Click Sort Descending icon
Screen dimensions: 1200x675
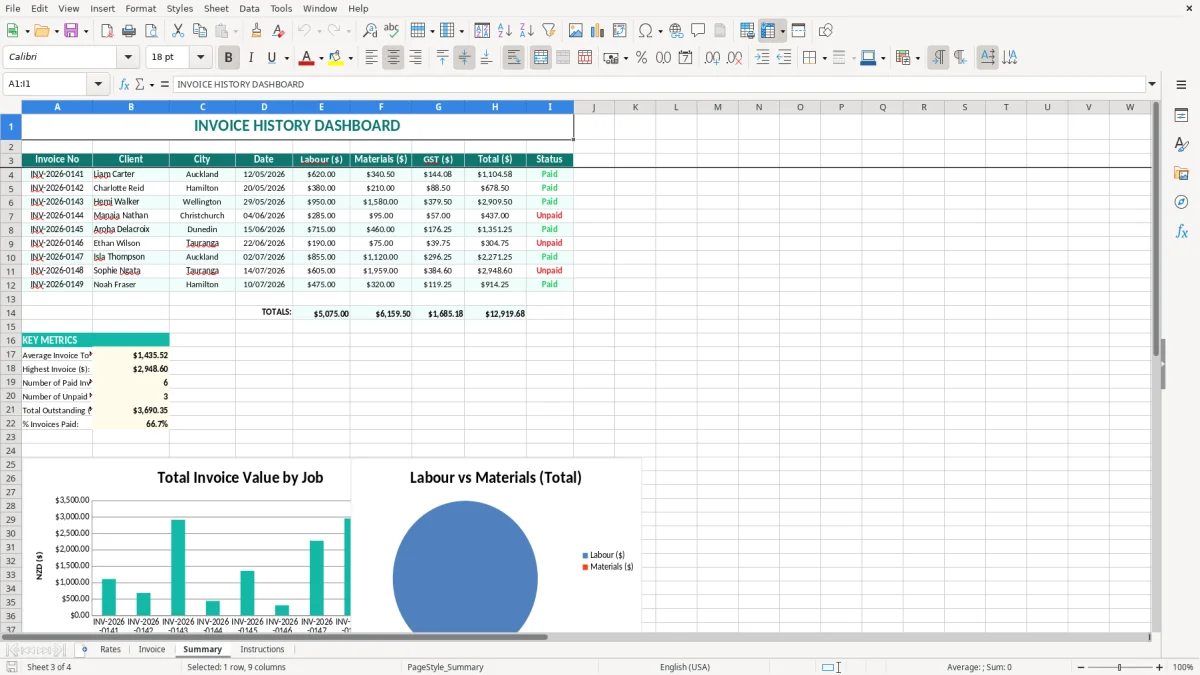[526, 31]
